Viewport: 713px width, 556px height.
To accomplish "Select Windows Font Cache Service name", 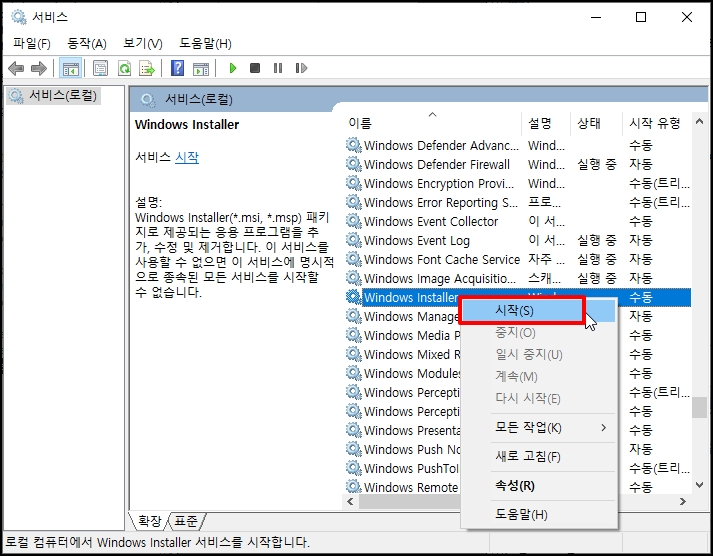I will pyautogui.click(x=442, y=259).
